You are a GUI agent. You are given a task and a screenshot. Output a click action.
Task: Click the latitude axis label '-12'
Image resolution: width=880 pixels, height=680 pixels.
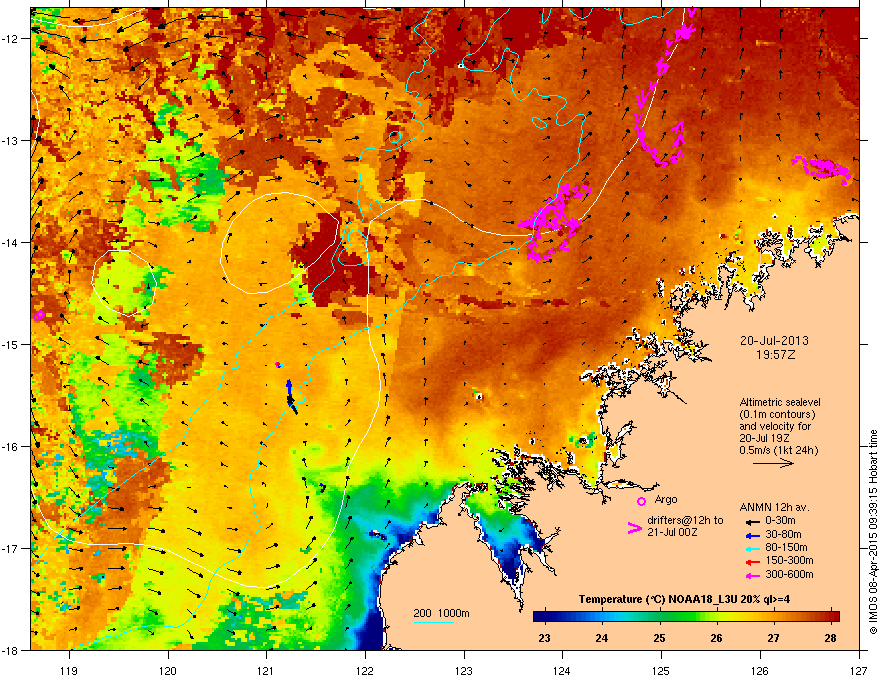[10, 39]
